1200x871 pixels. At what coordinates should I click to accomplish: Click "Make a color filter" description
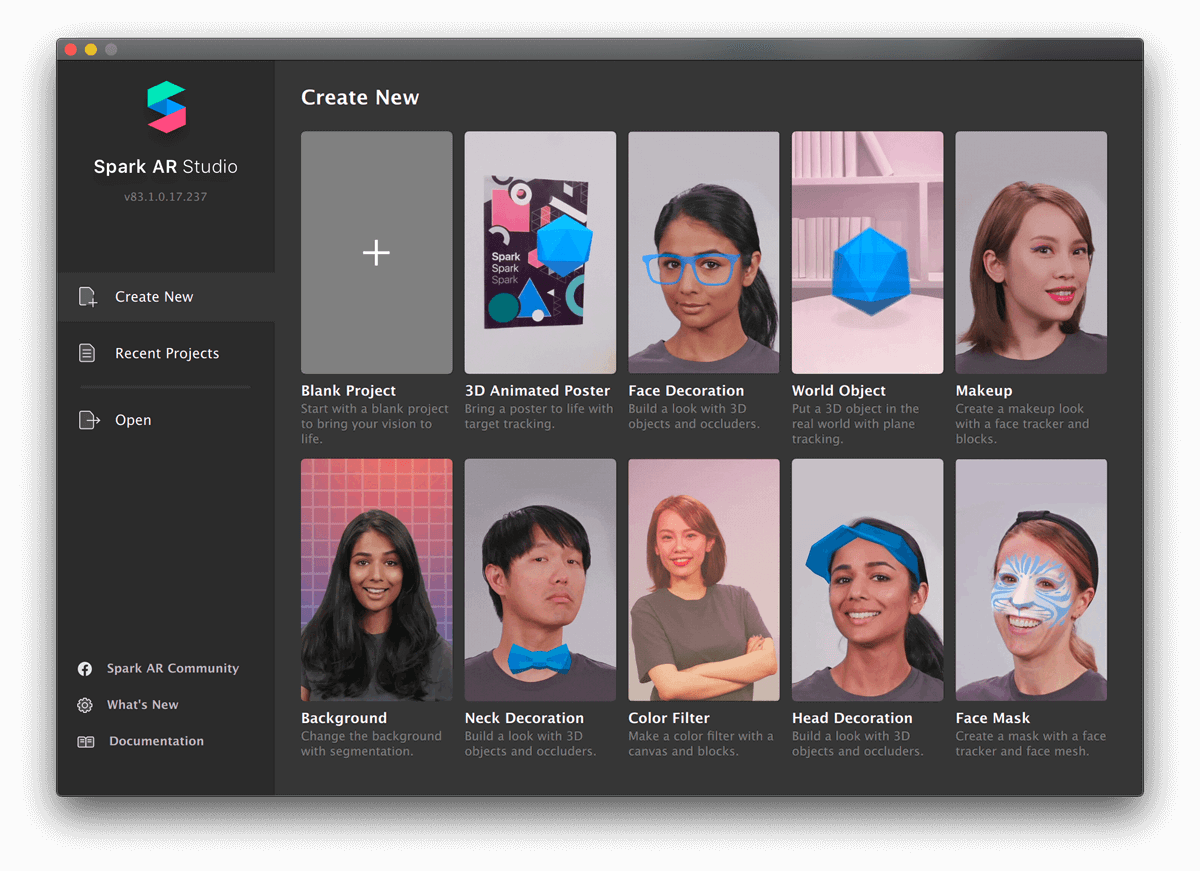pos(702,744)
